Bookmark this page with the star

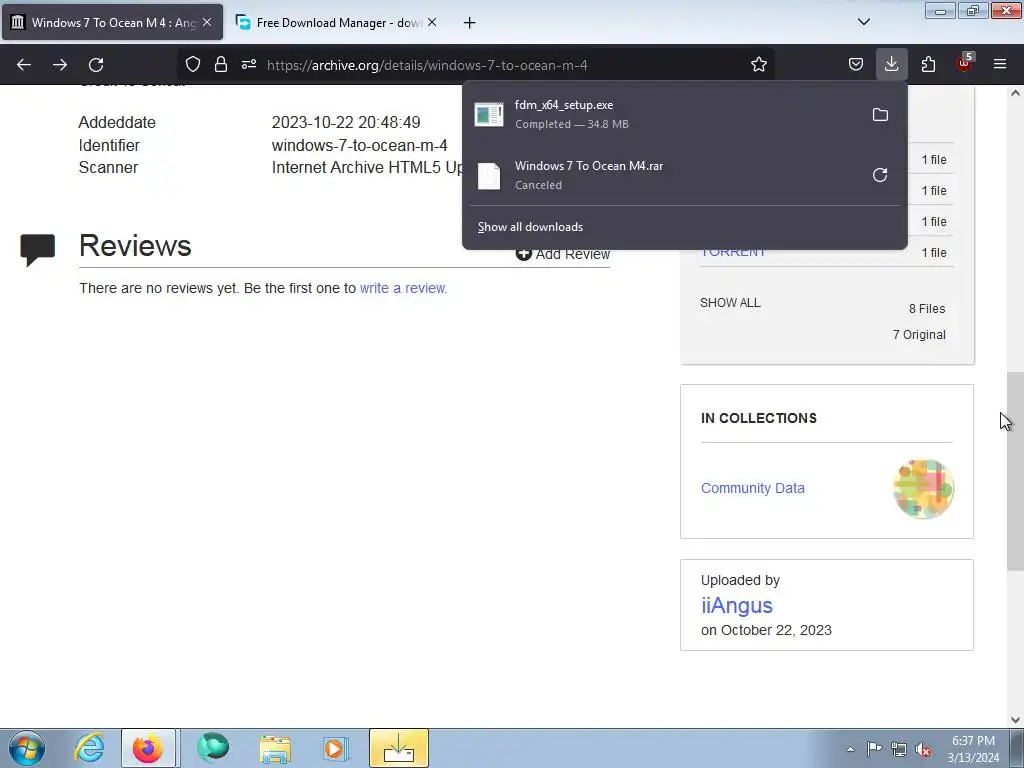point(758,65)
